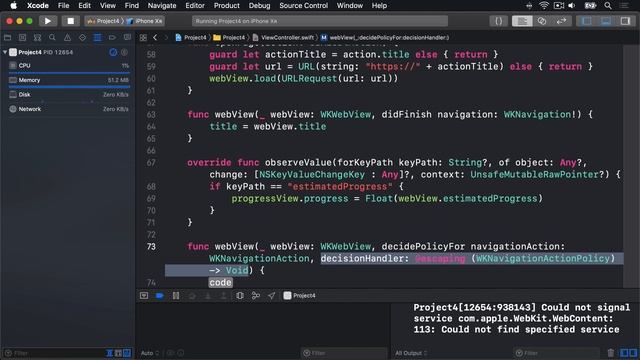Stop the running app
The height and width of the screenshot is (360, 640).
click(x=71, y=21)
